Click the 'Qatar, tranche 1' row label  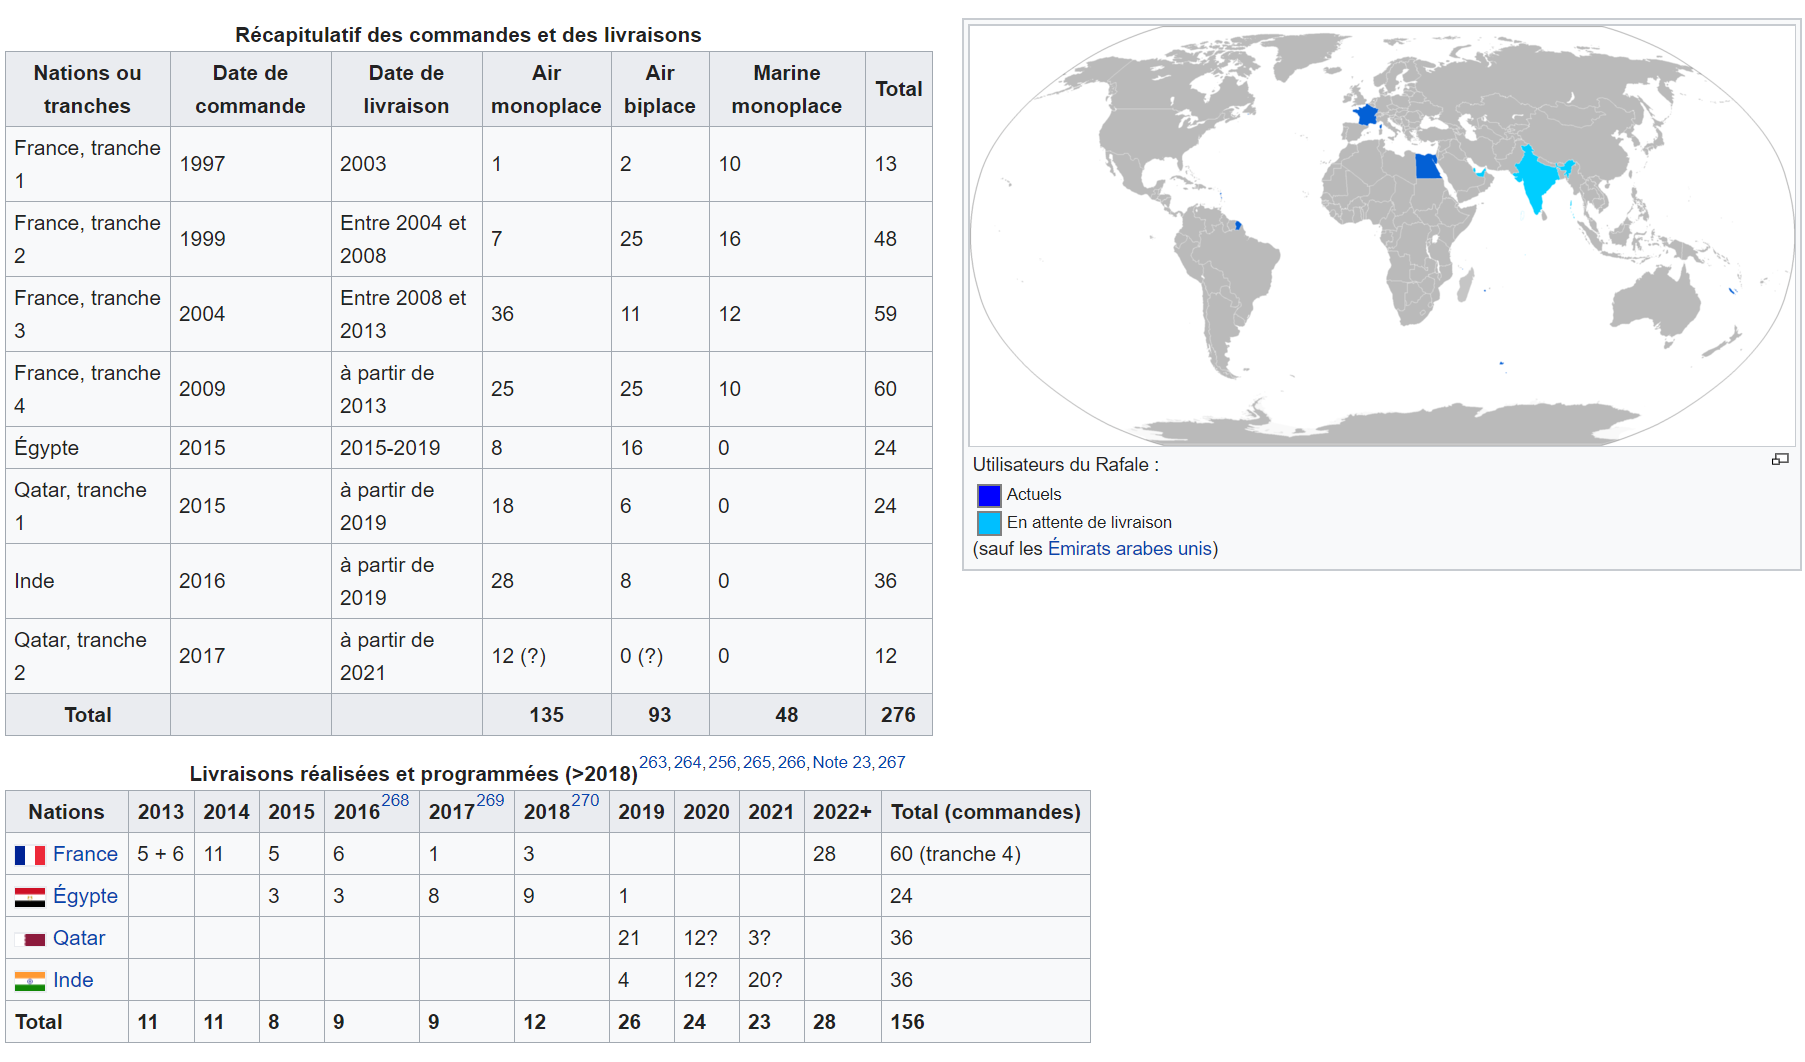[x=88, y=506]
